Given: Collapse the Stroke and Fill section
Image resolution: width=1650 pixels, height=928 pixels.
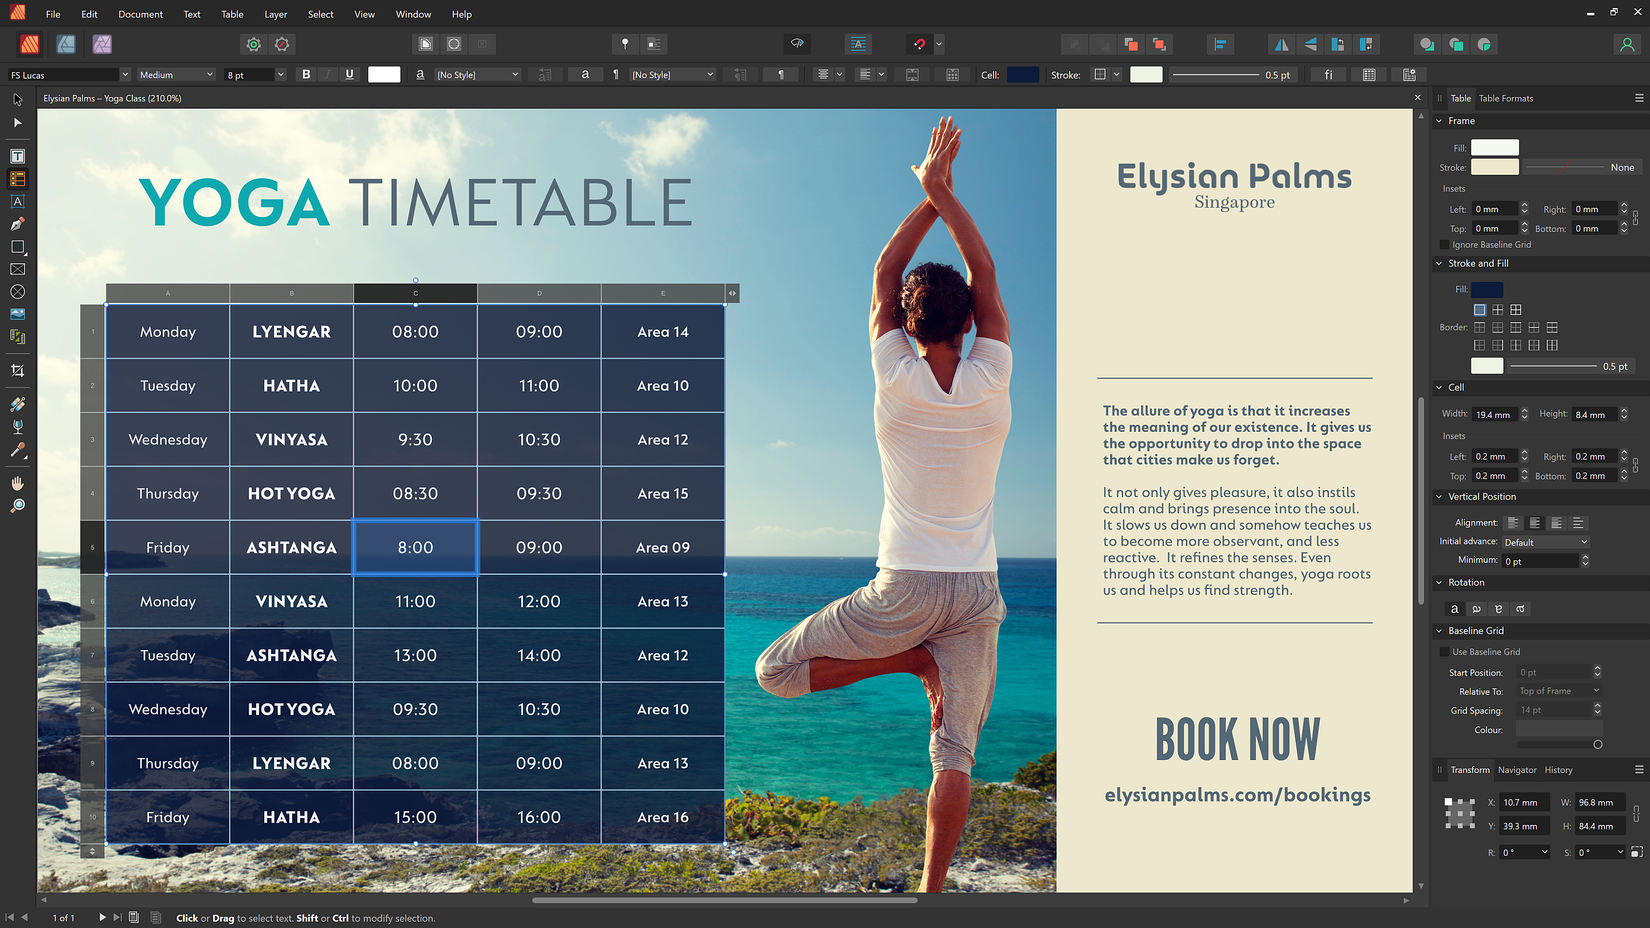Looking at the screenshot, I should pos(1438,263).
